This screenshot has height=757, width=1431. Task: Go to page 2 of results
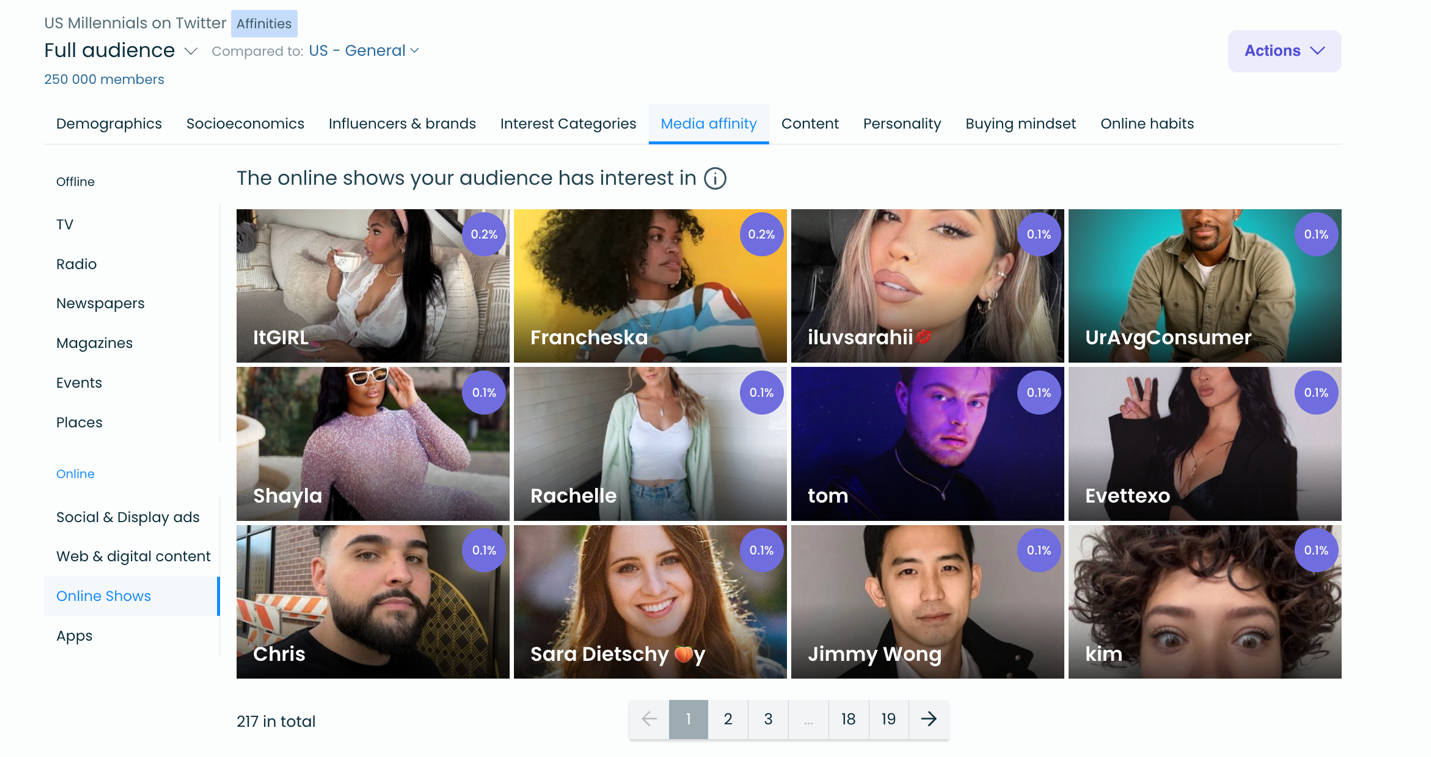click(x=728, y=719)
